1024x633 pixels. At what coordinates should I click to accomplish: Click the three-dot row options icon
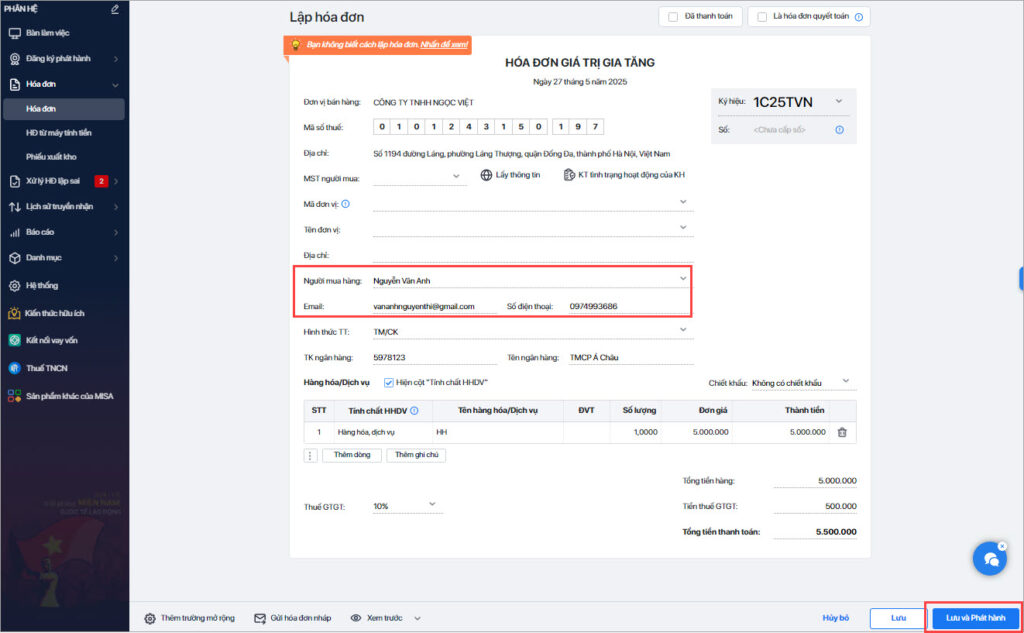(310, 455)
